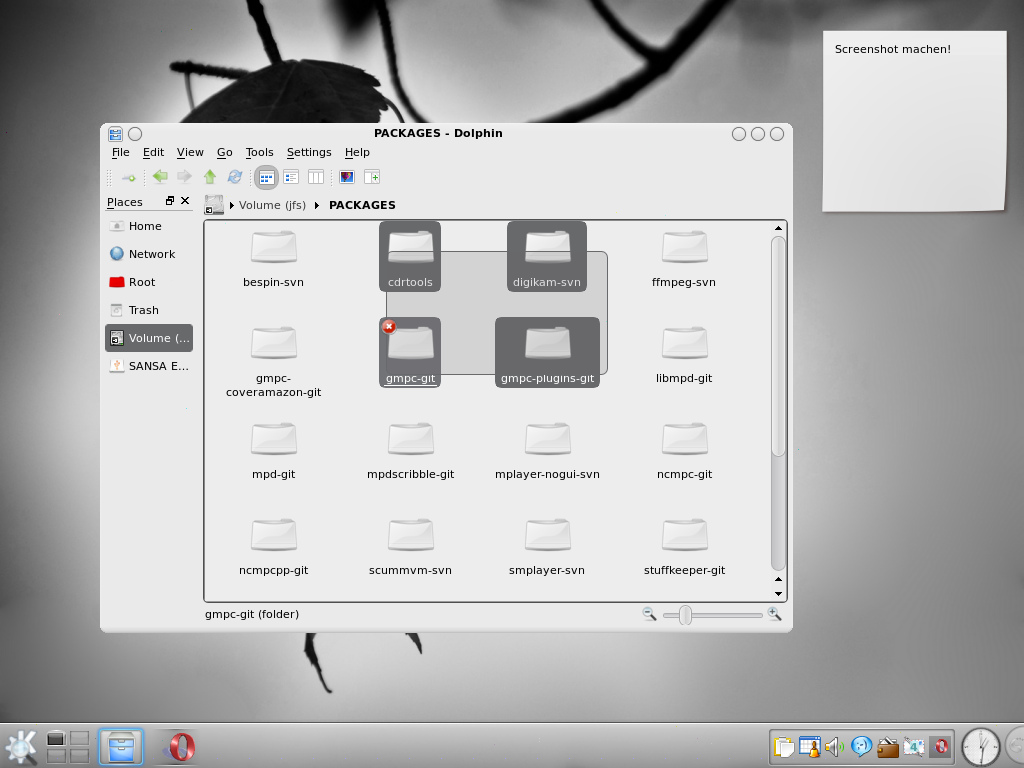Image resolution: width=1024 pixels, height=768 pixels.
Task: Open Home in Places
Action: [x=149, y=226]
